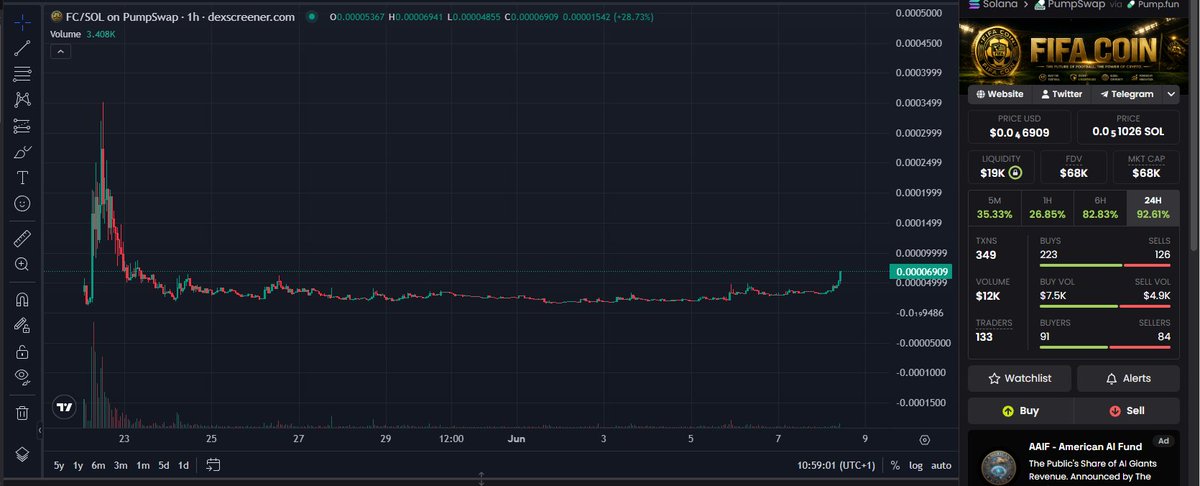Click the PRICE USD box

click(x=1019, y=126)
